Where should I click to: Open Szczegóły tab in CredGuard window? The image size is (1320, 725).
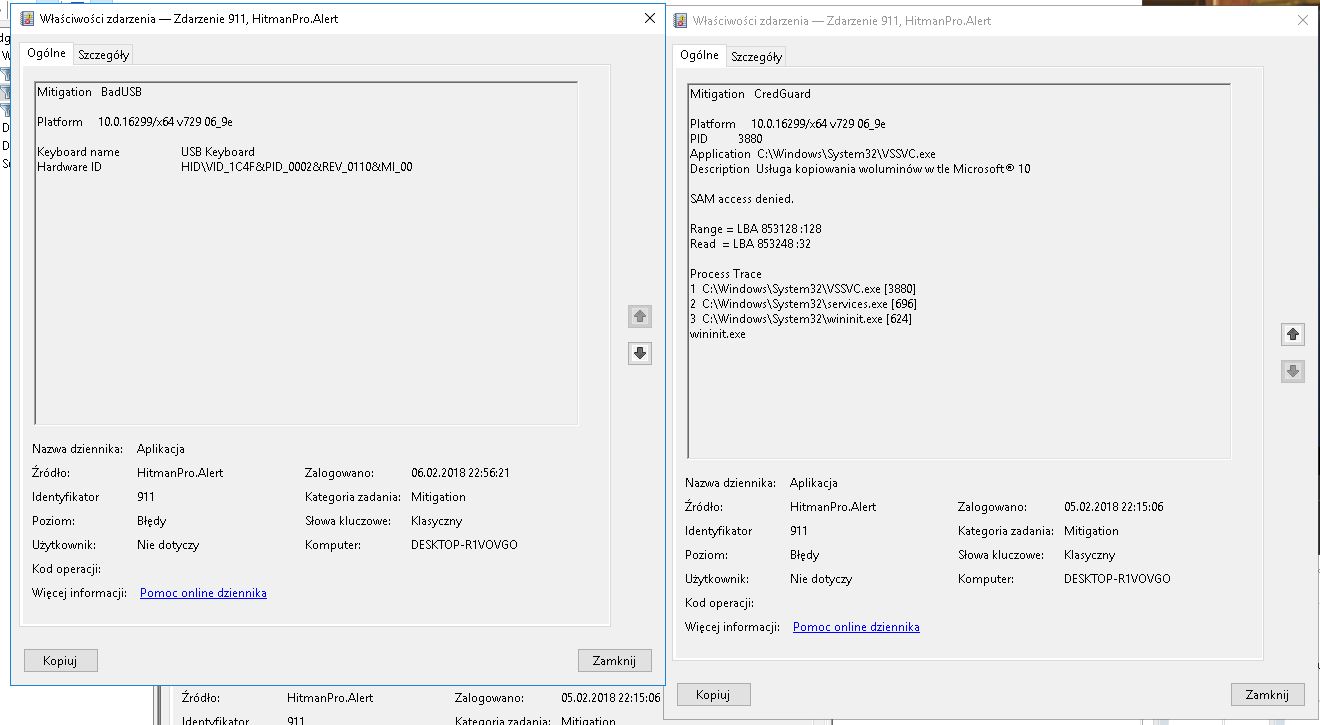pos(757,56)
